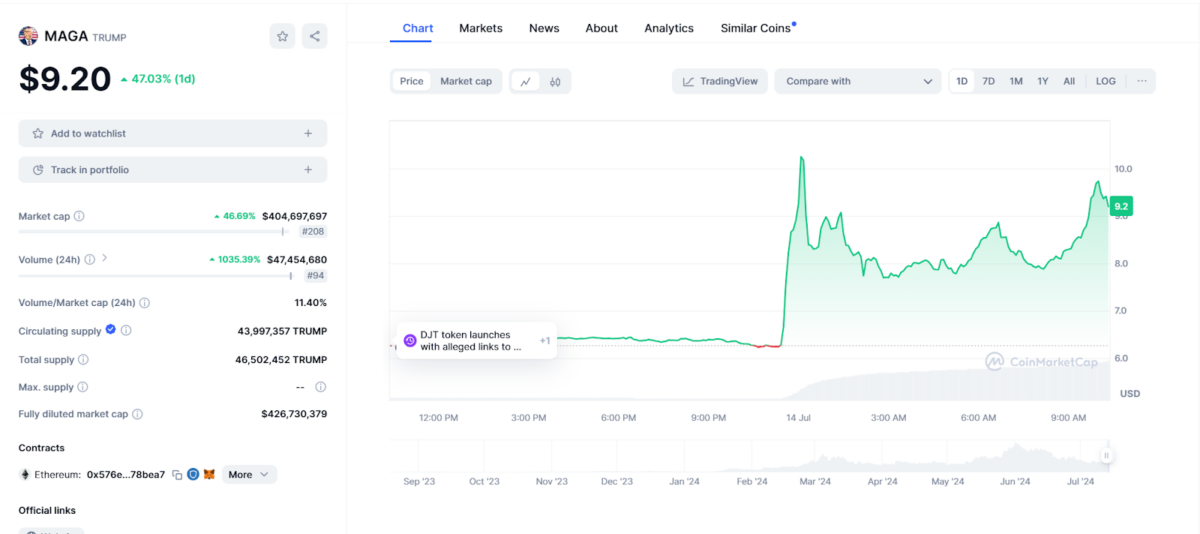Click the MAGA coin logo

pyautogui.click(x=28, y=36)
